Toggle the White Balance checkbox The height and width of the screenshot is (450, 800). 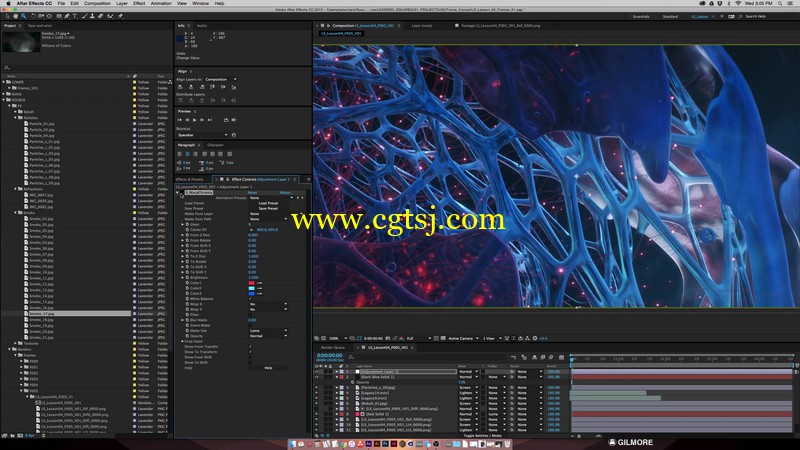click(250, 299)
